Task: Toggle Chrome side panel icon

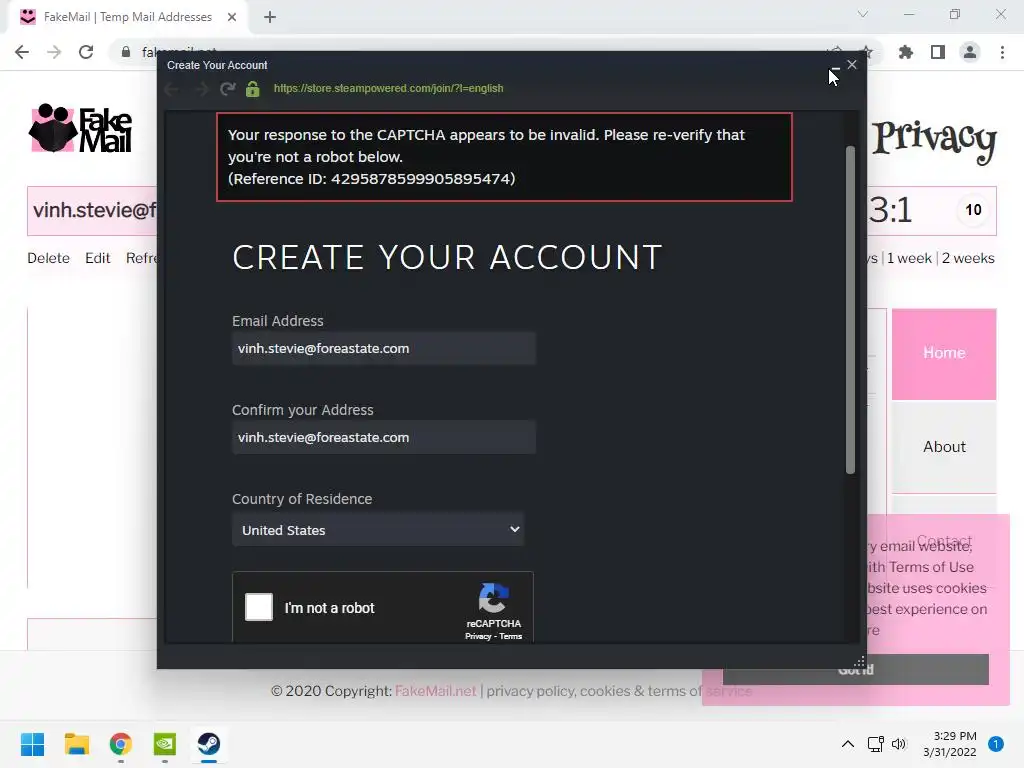Action: (x=938, y=52)
